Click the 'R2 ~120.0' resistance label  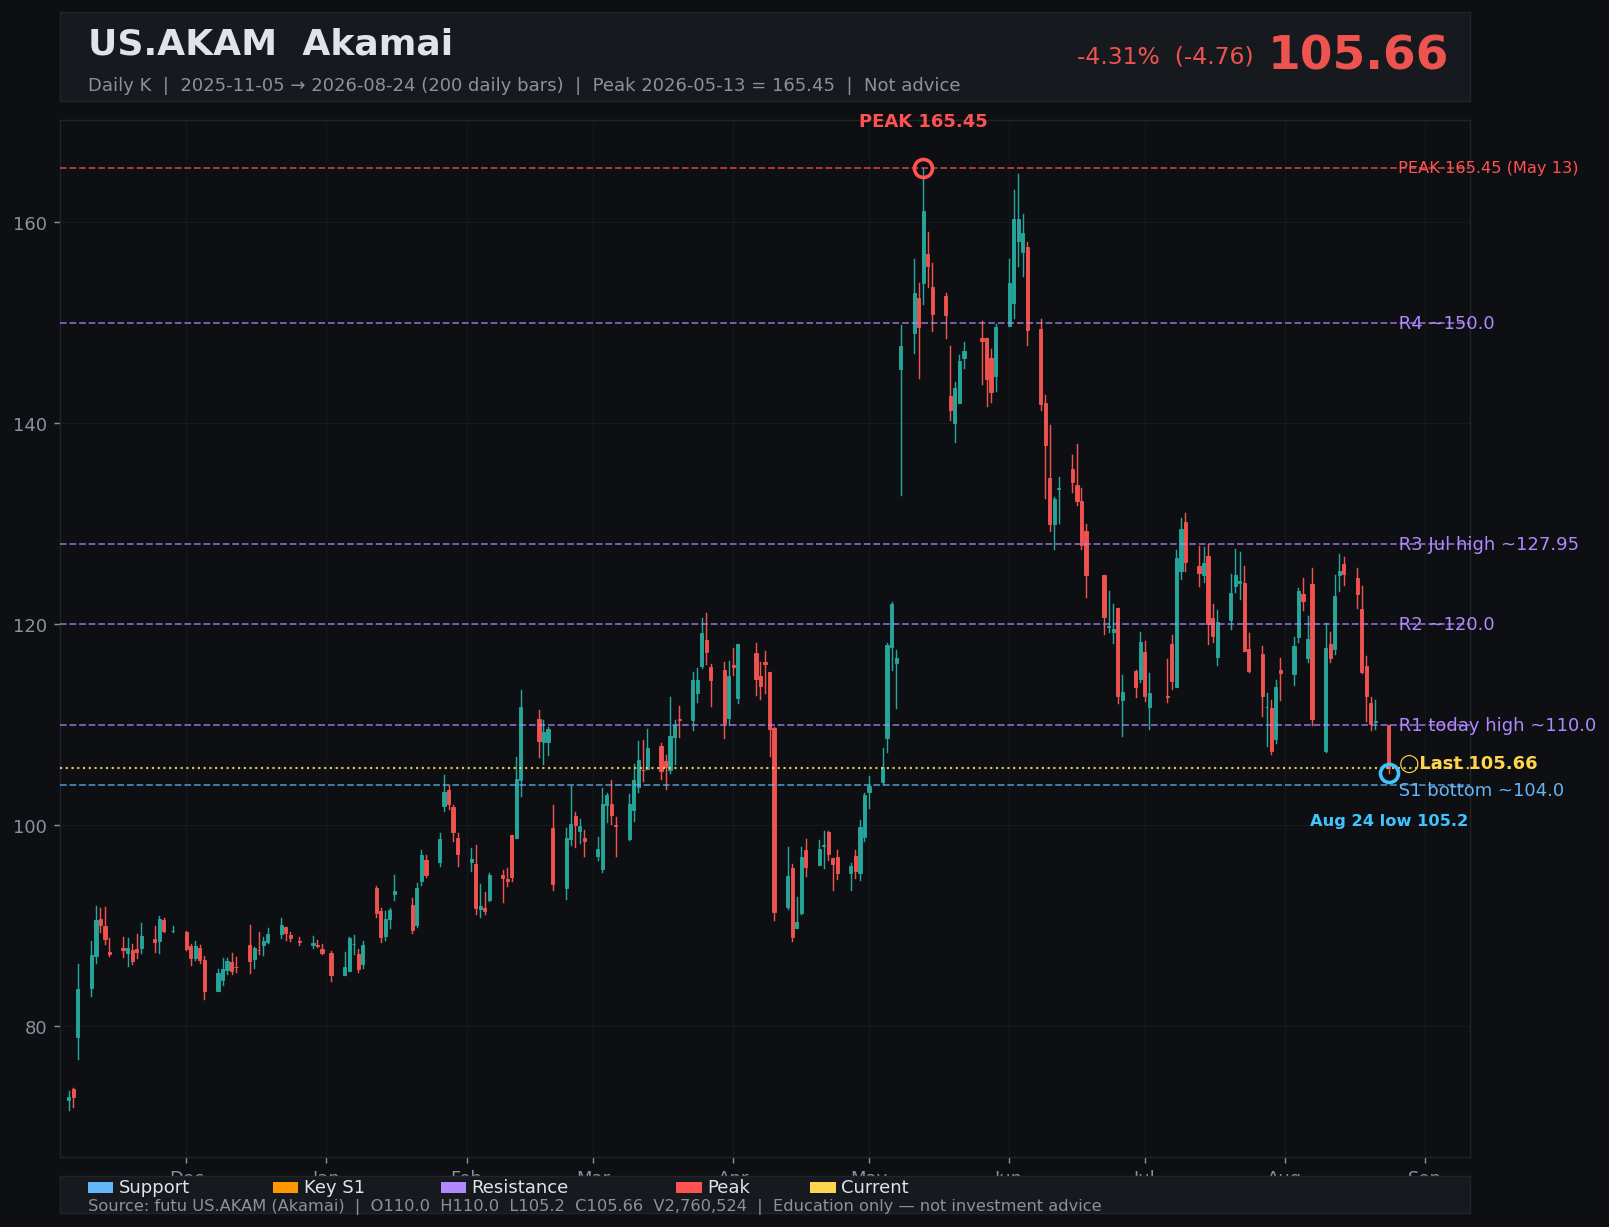tap(1446, 624)
